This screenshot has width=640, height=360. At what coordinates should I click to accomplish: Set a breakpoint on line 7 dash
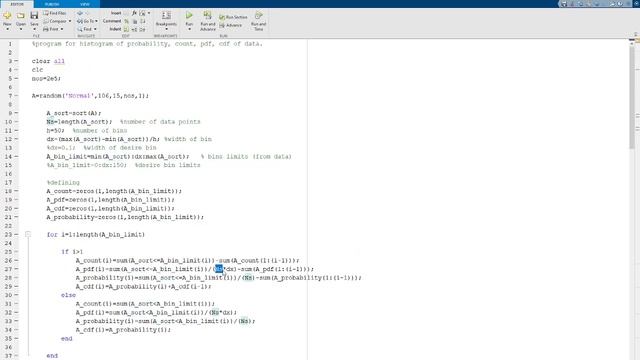point(16,96)
